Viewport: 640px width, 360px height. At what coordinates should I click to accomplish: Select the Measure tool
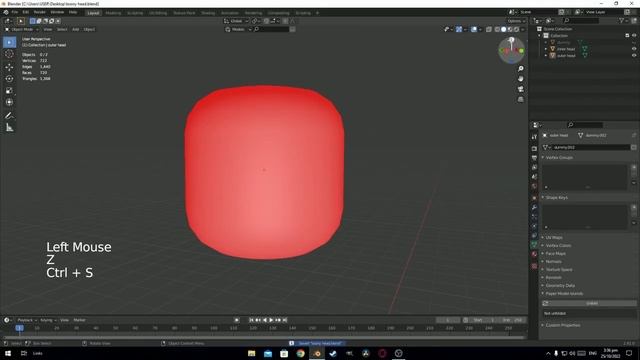click(9, 128)
